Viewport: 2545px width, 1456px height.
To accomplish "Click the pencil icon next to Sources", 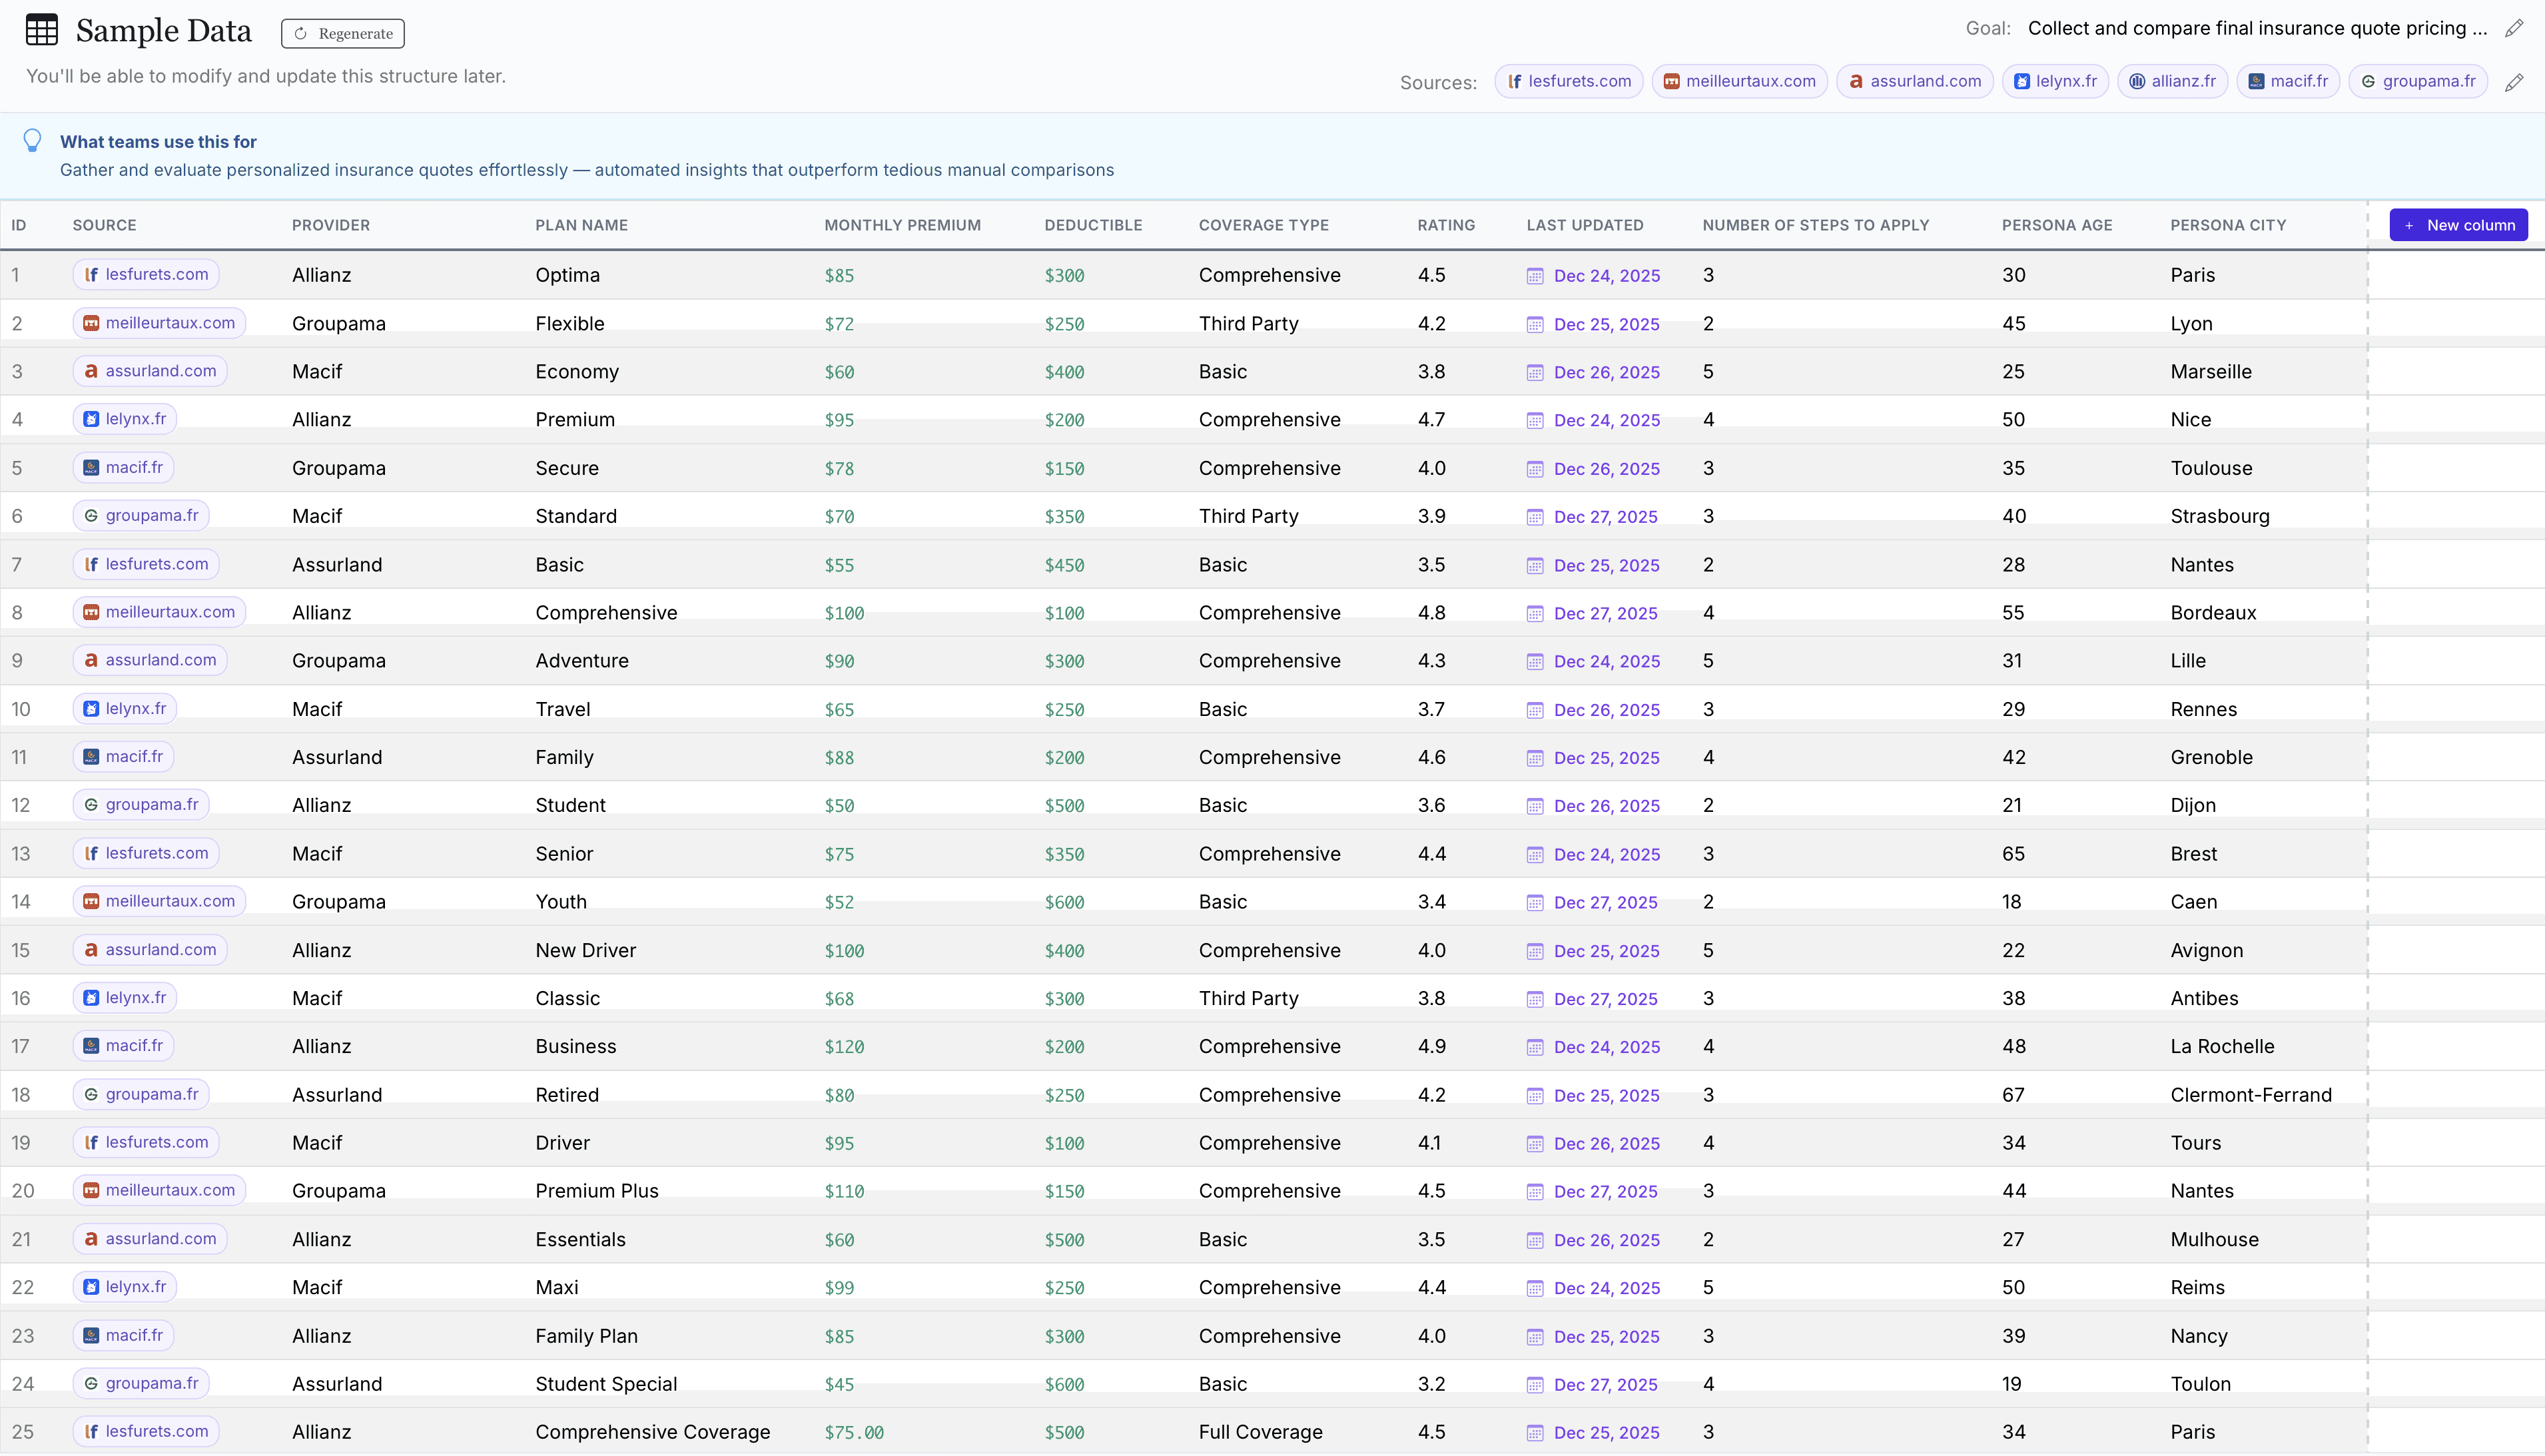I will [2514, 83].
